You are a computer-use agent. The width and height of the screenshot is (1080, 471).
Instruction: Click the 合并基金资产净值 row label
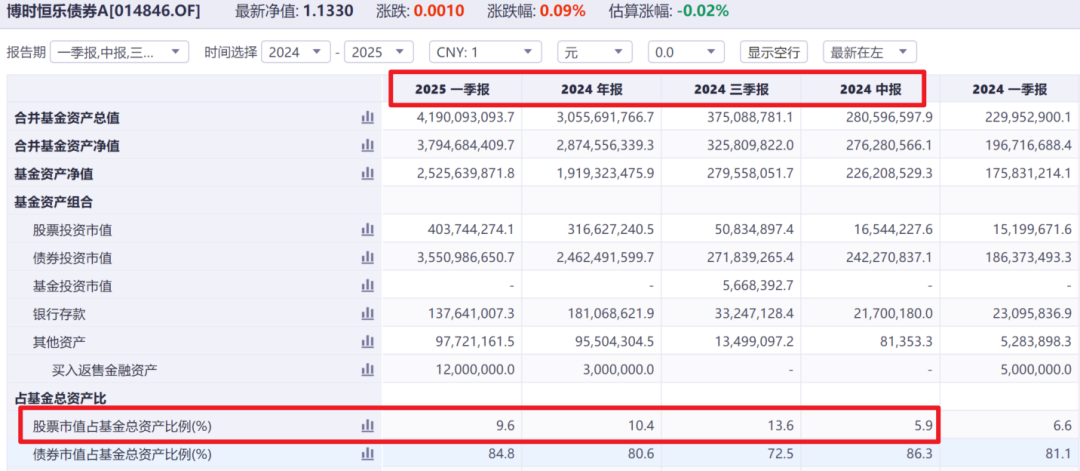pyautogui.click(x=67, y=146)
